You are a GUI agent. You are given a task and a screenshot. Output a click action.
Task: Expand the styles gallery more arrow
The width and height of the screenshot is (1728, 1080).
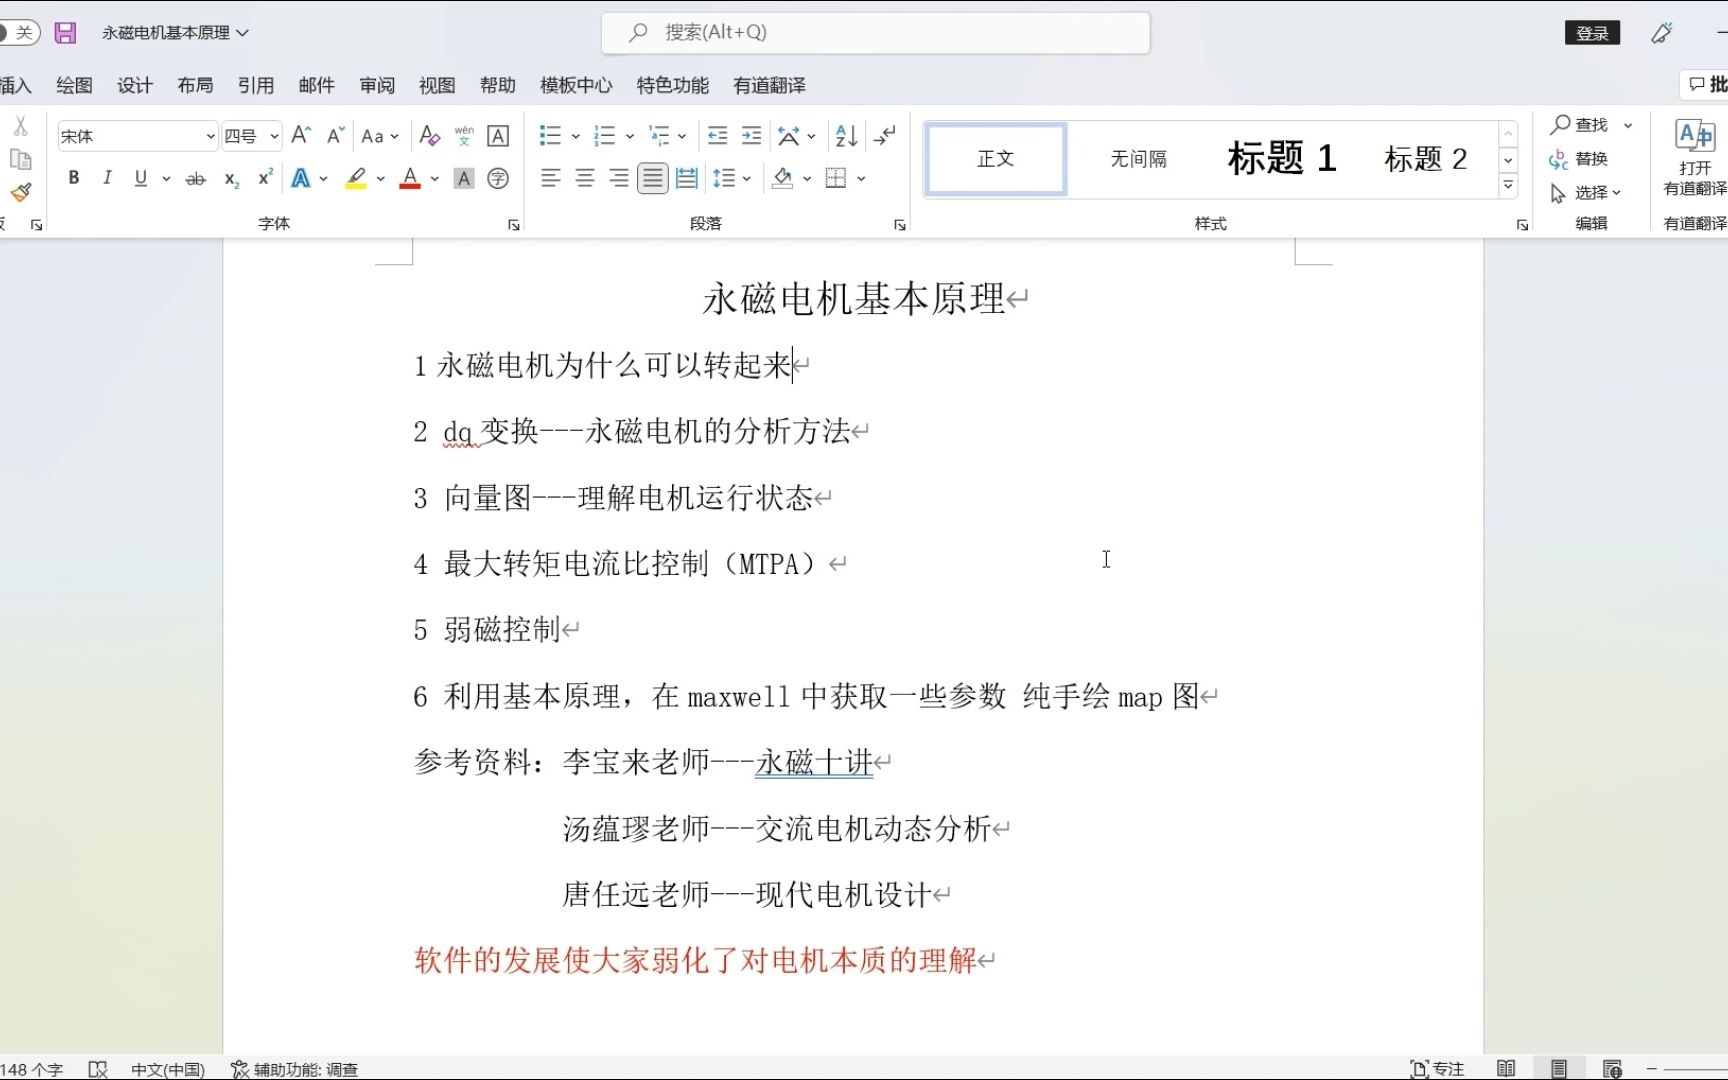(x=1508, y=186)
